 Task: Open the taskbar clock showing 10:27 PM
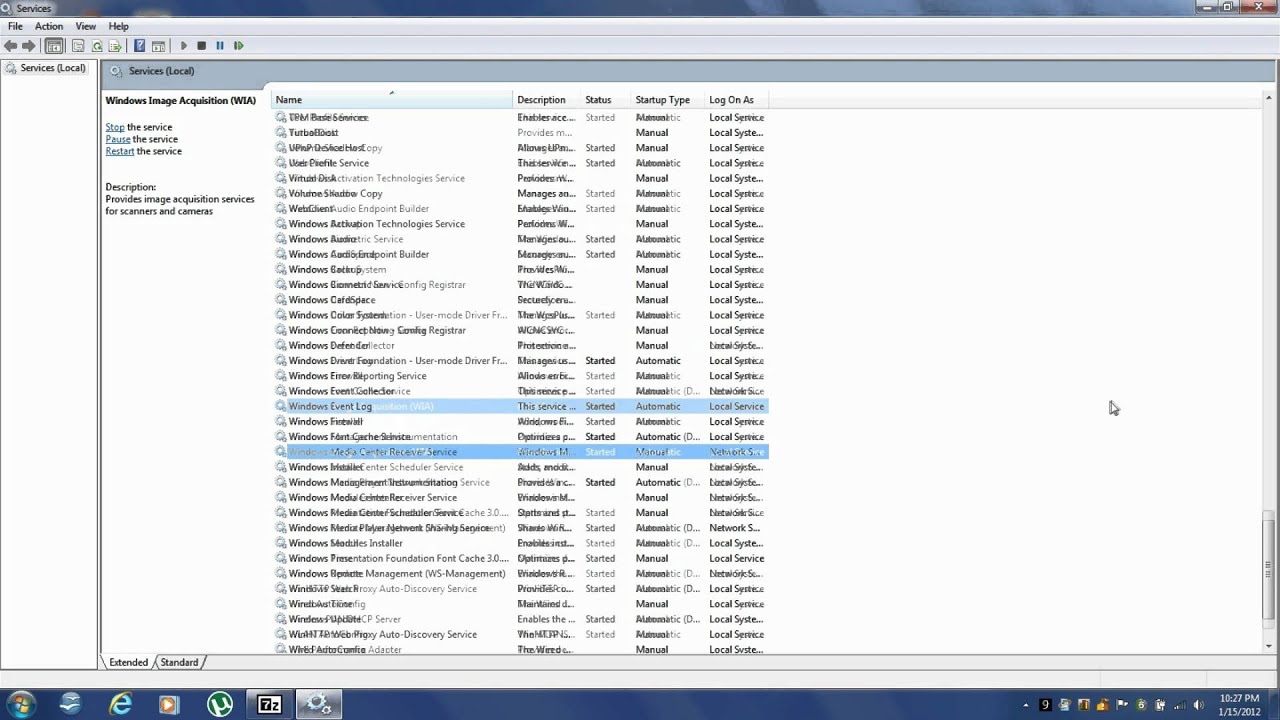pos(1239,704)
